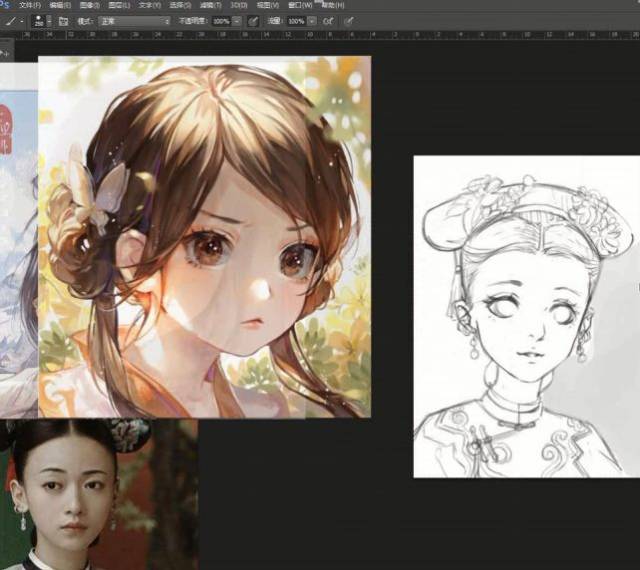Open the 视图(V) View menu
Viewport: 640px width, 570px height.
pyautogui.click(x=268, y=5)
